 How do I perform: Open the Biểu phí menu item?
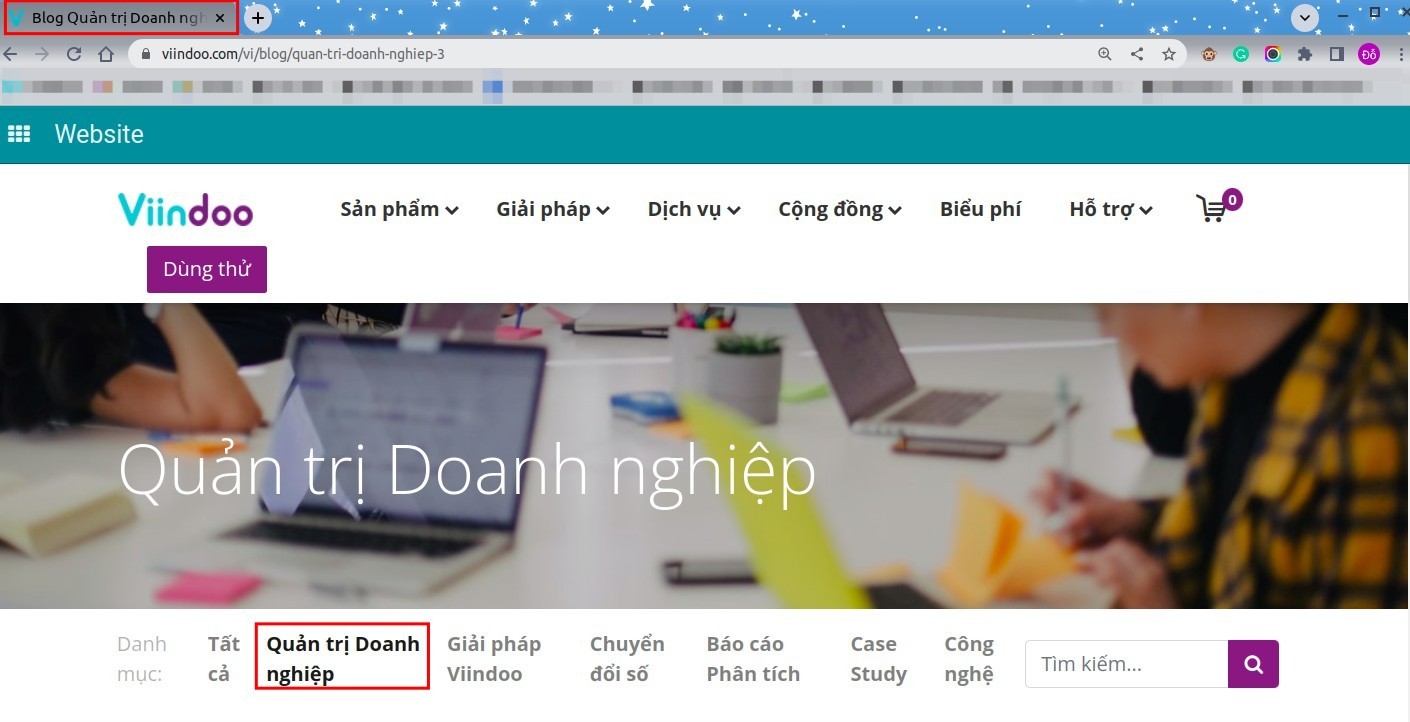click(x=980, y=208)
